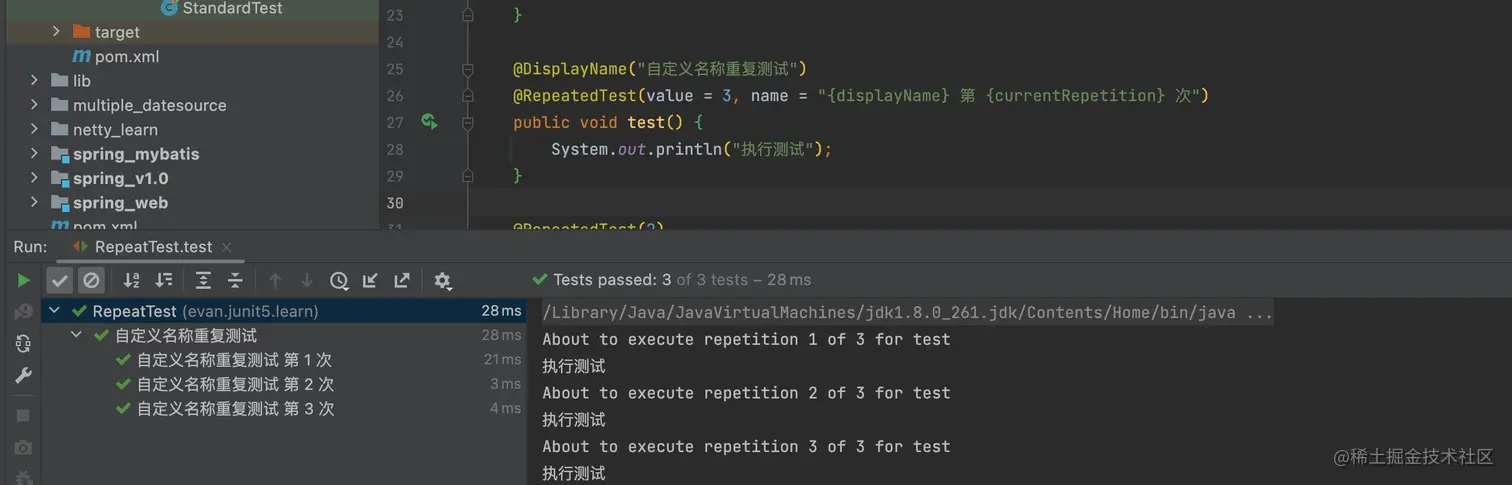Image resolution: width=1512 pixels, height=485 pixels.
Task: Open pom.xml under the target folder
Action: [x=126, y=57]
